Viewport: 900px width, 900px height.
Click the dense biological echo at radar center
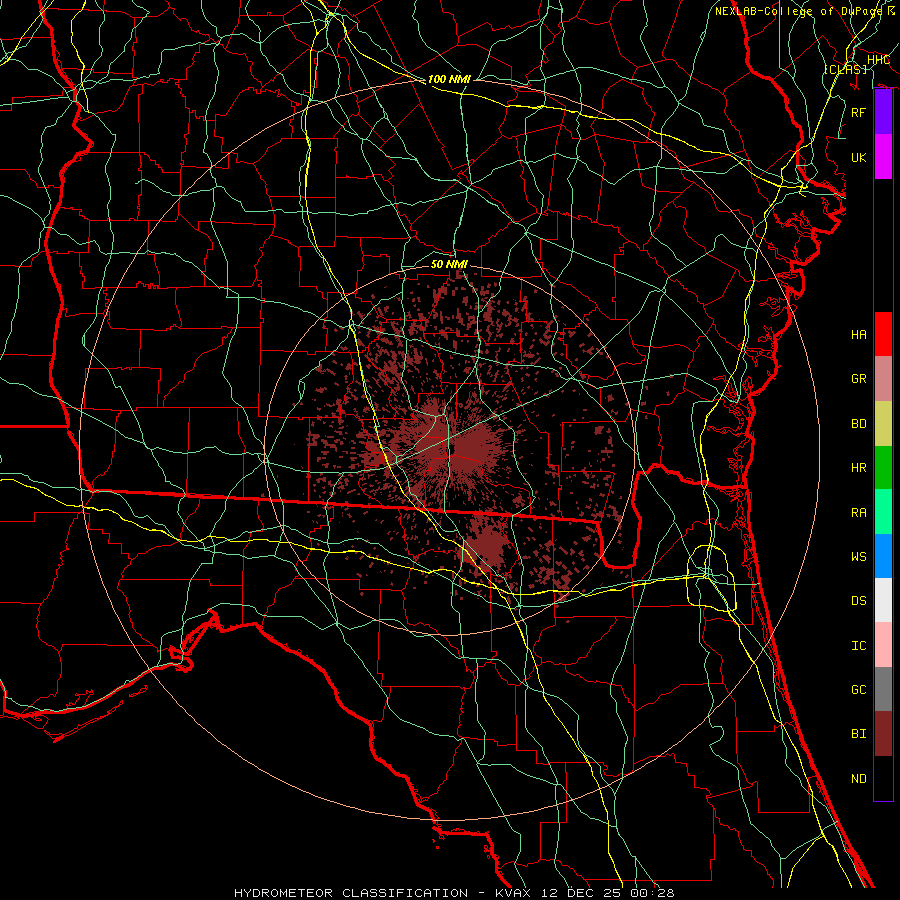[x=451, y=448]
